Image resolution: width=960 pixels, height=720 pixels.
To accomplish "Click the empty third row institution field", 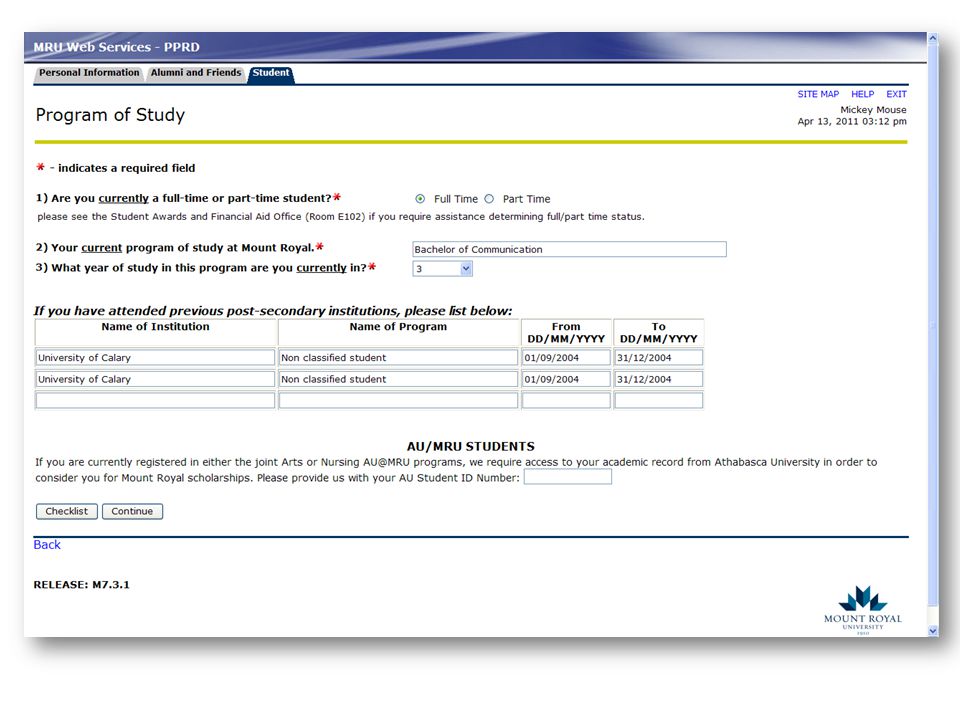I will (x=155, y=400).
